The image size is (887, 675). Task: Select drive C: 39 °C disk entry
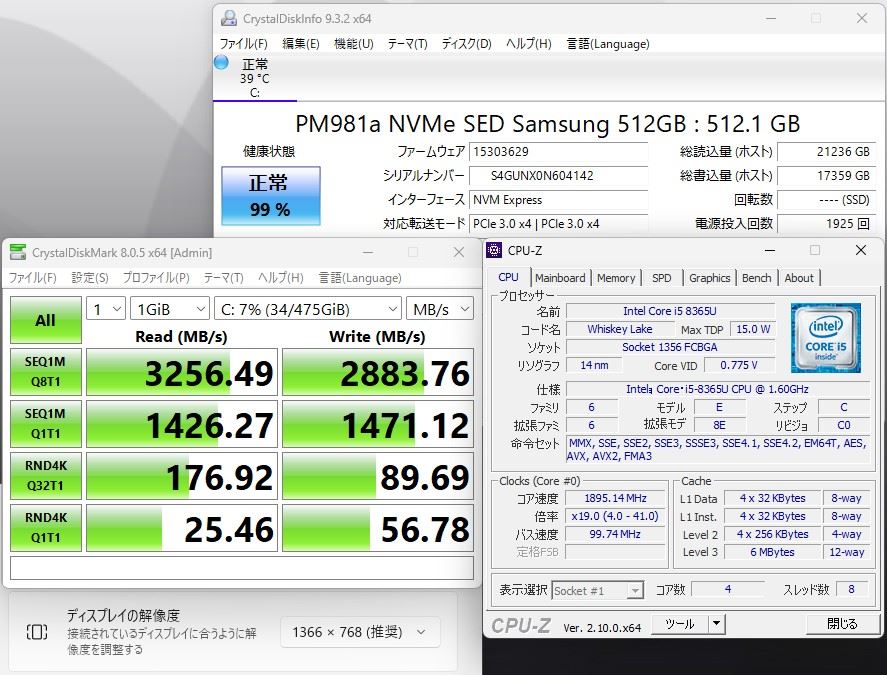coord(255,78)
